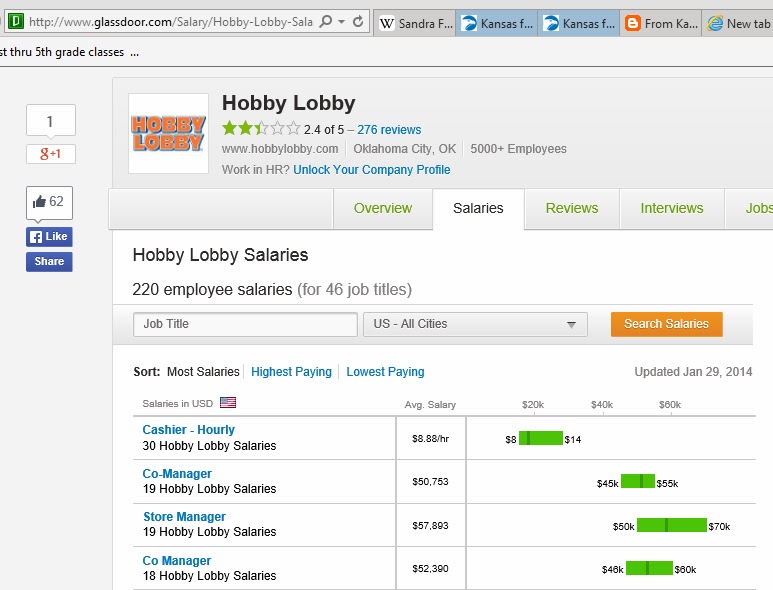Image resolution: width=773 pixels, height=590 pixels.
Task: Click the Oklahoma City, OK location text
Action: click(x=405, y=149)
